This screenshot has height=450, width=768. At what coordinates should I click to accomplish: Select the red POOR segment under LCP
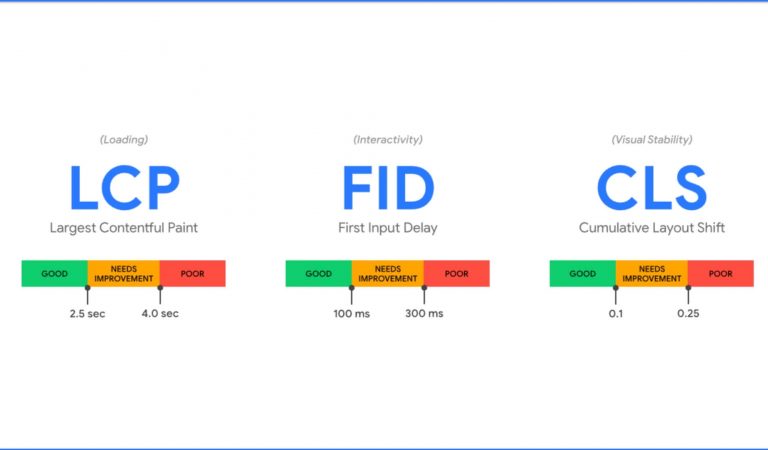[x=192, y=274]
